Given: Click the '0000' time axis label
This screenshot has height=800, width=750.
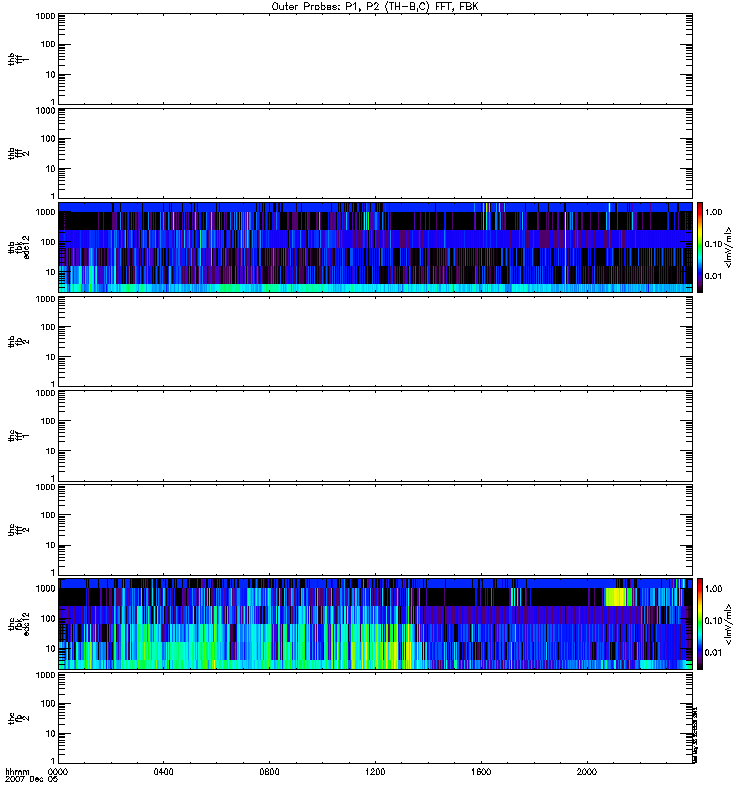Looking at the screenshot, I should pos(58,772).
